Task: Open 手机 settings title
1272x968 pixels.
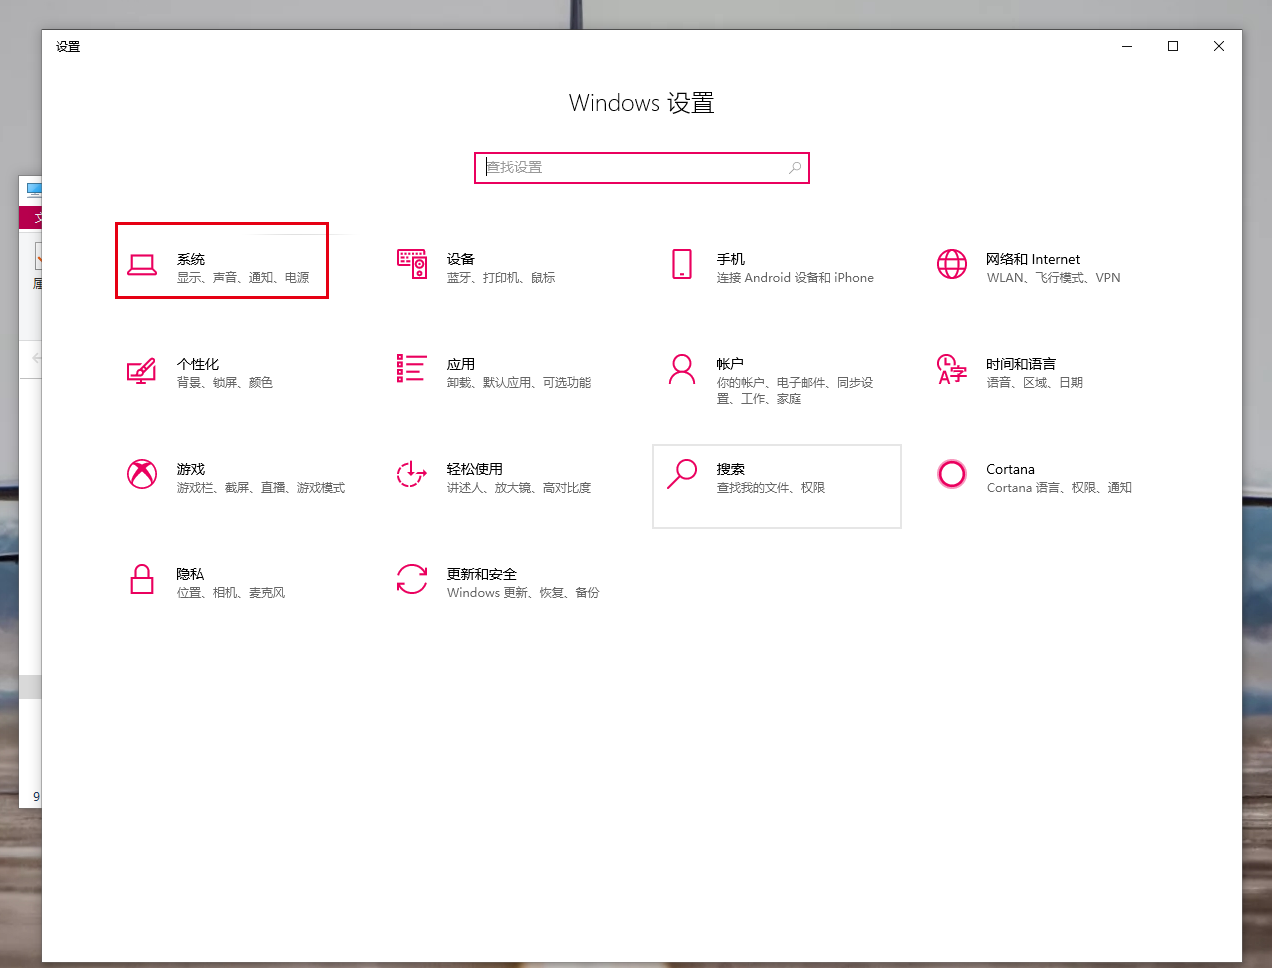Action: (x=731, y=259)
